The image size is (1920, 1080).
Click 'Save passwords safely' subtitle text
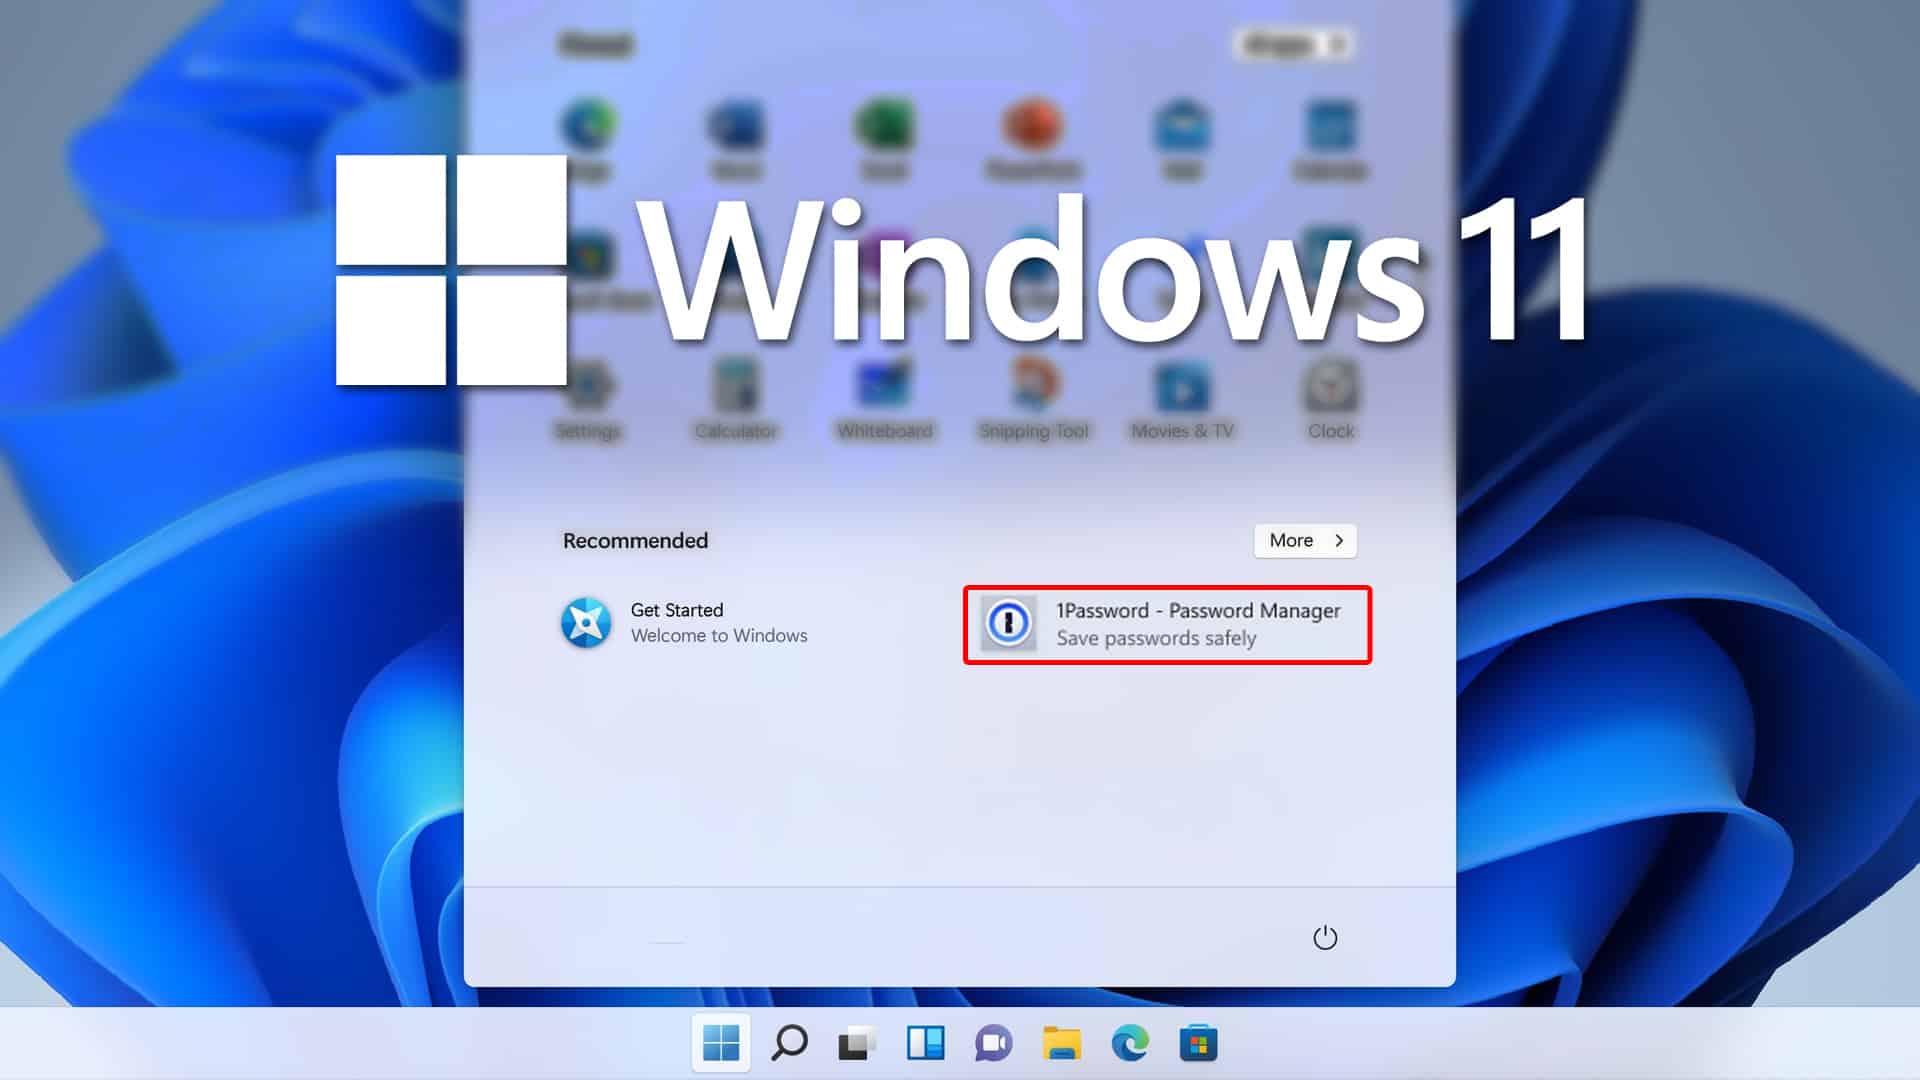point(1156,638)
